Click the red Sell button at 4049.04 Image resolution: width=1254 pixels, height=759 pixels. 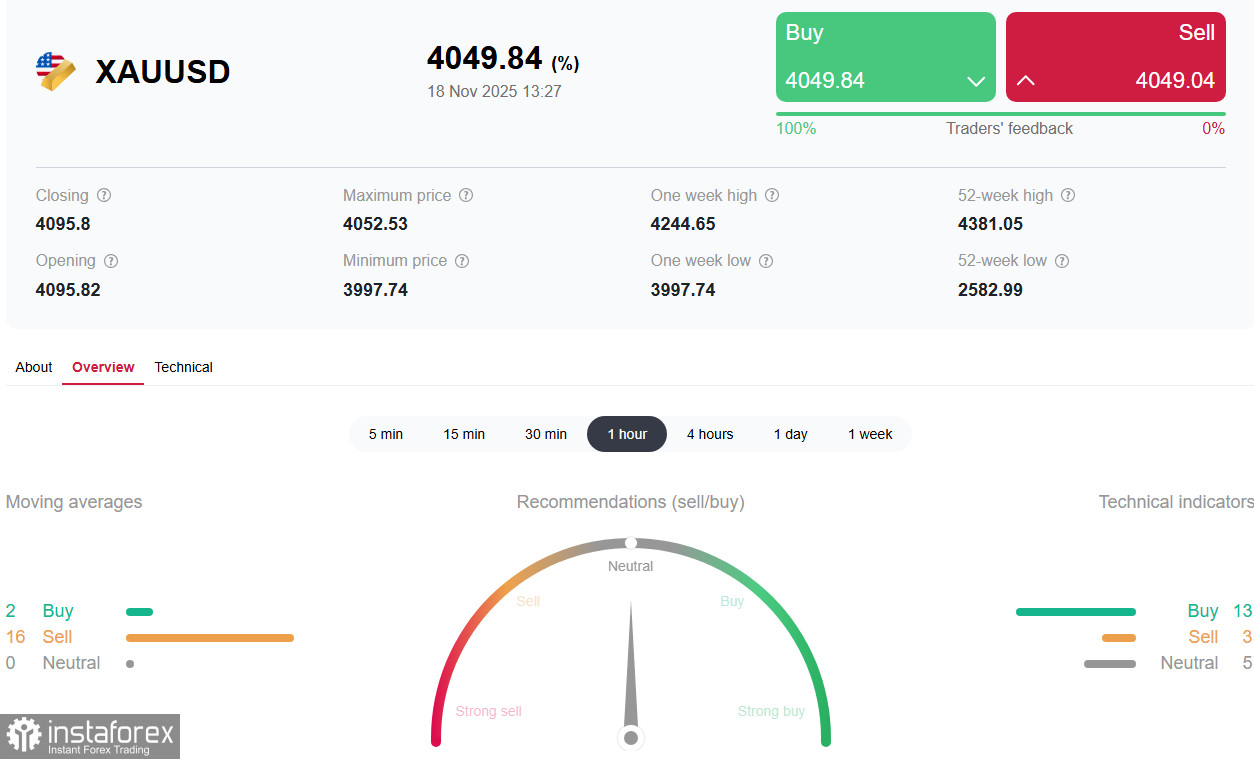(1115, 56)
